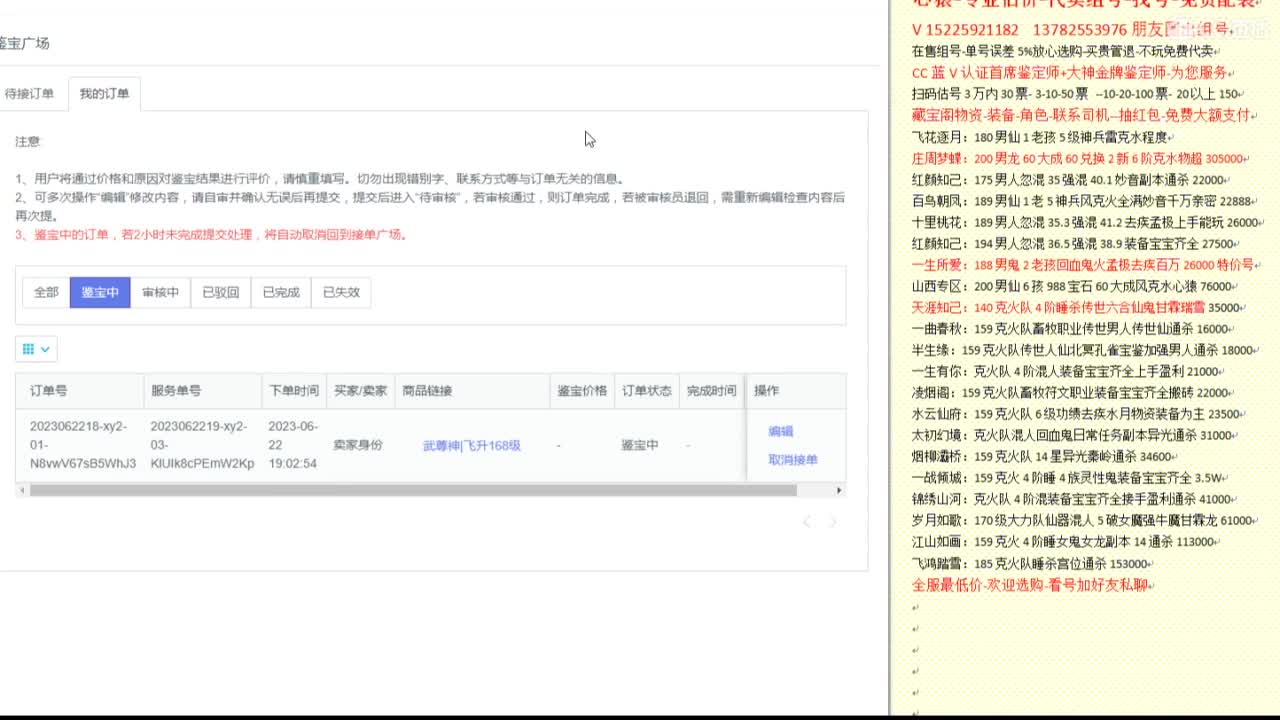Click the previous page arrow
1280x720 pixels.
click(808, 521)
